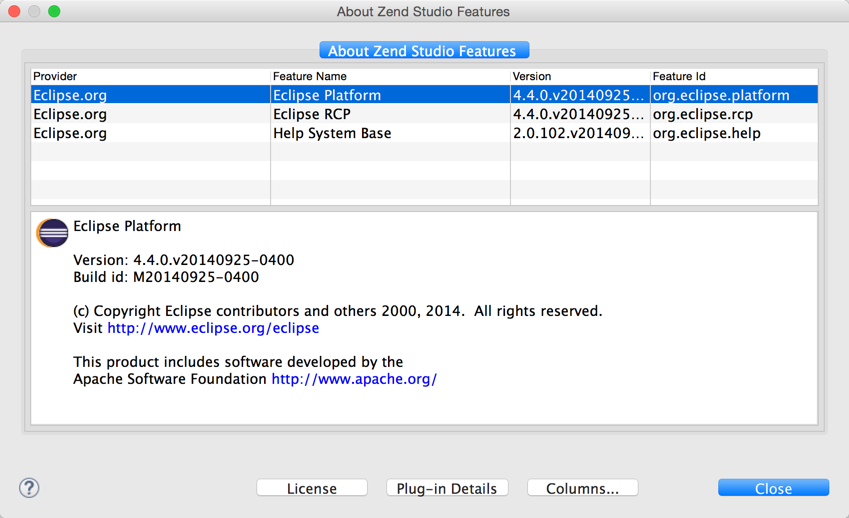Select the Eclipse RCP feature row
849x518 pixels.
(x=424, y=114)
